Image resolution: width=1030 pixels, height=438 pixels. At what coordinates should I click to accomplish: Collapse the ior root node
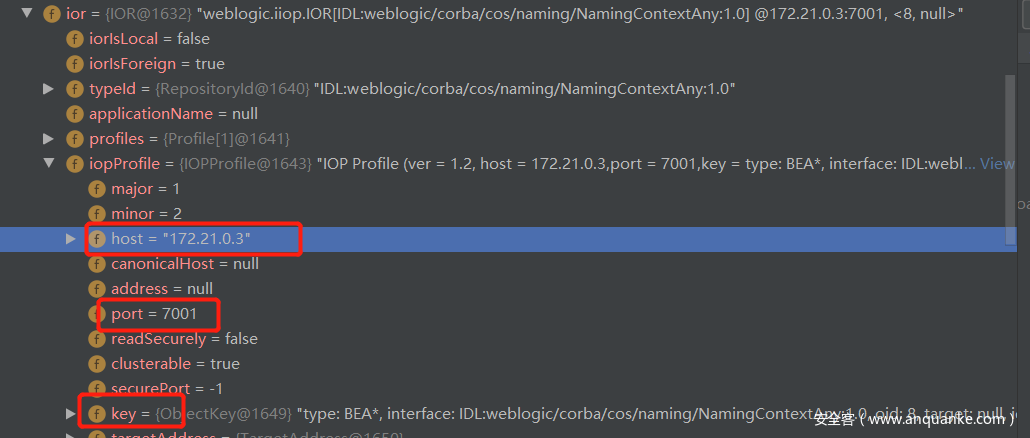point(27,14)
